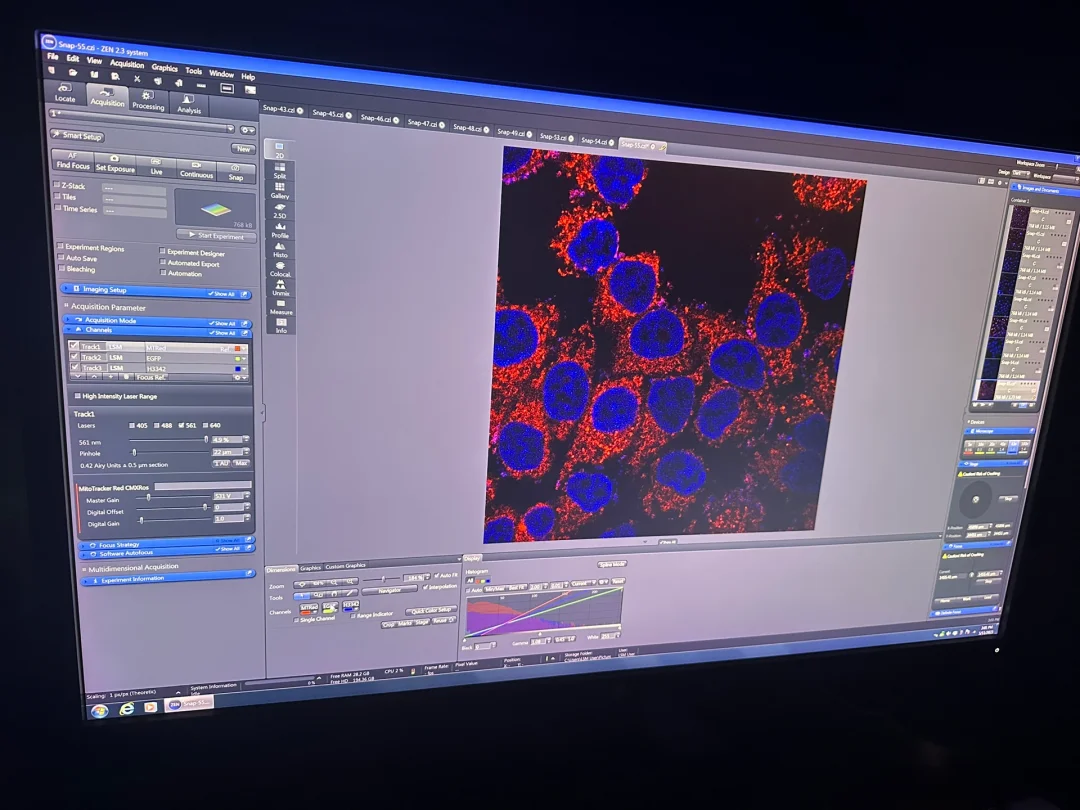Collapse the Channels section
Viewport: 1080px width, 810px height.
click(x=69, y=329)
